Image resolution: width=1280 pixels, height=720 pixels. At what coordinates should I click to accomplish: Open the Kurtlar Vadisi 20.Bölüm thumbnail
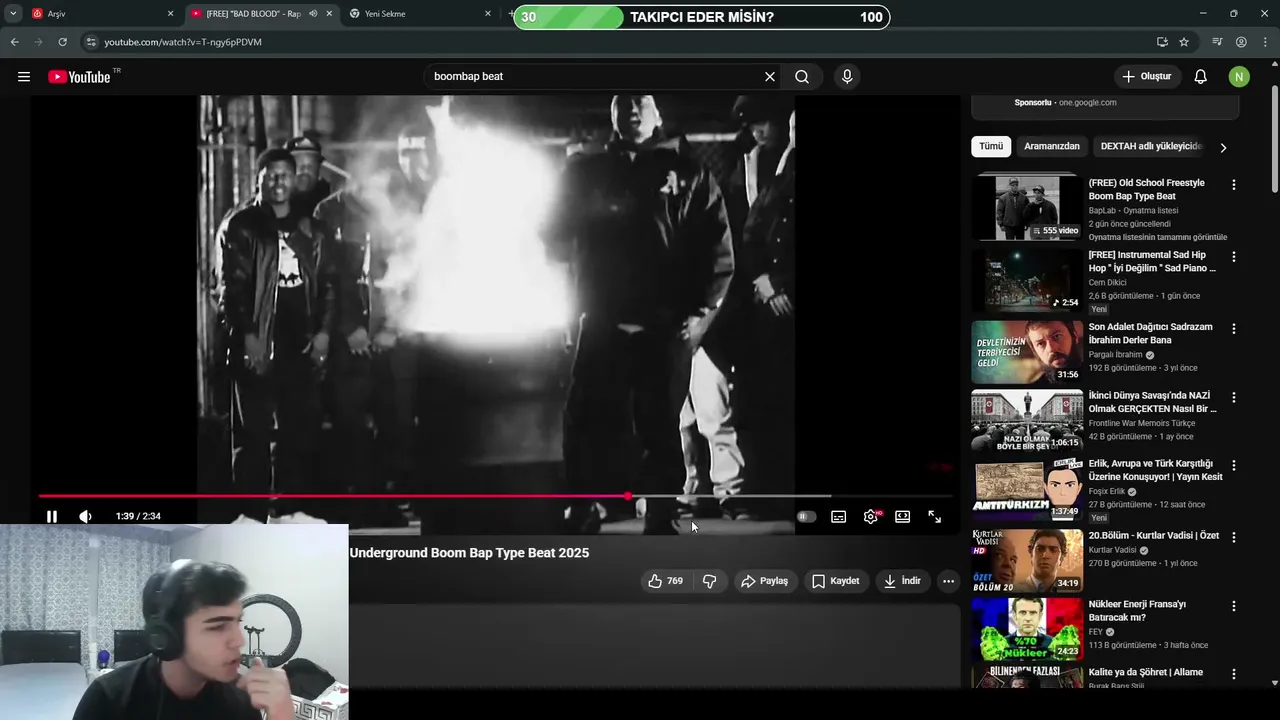[x=1027, y=560]
